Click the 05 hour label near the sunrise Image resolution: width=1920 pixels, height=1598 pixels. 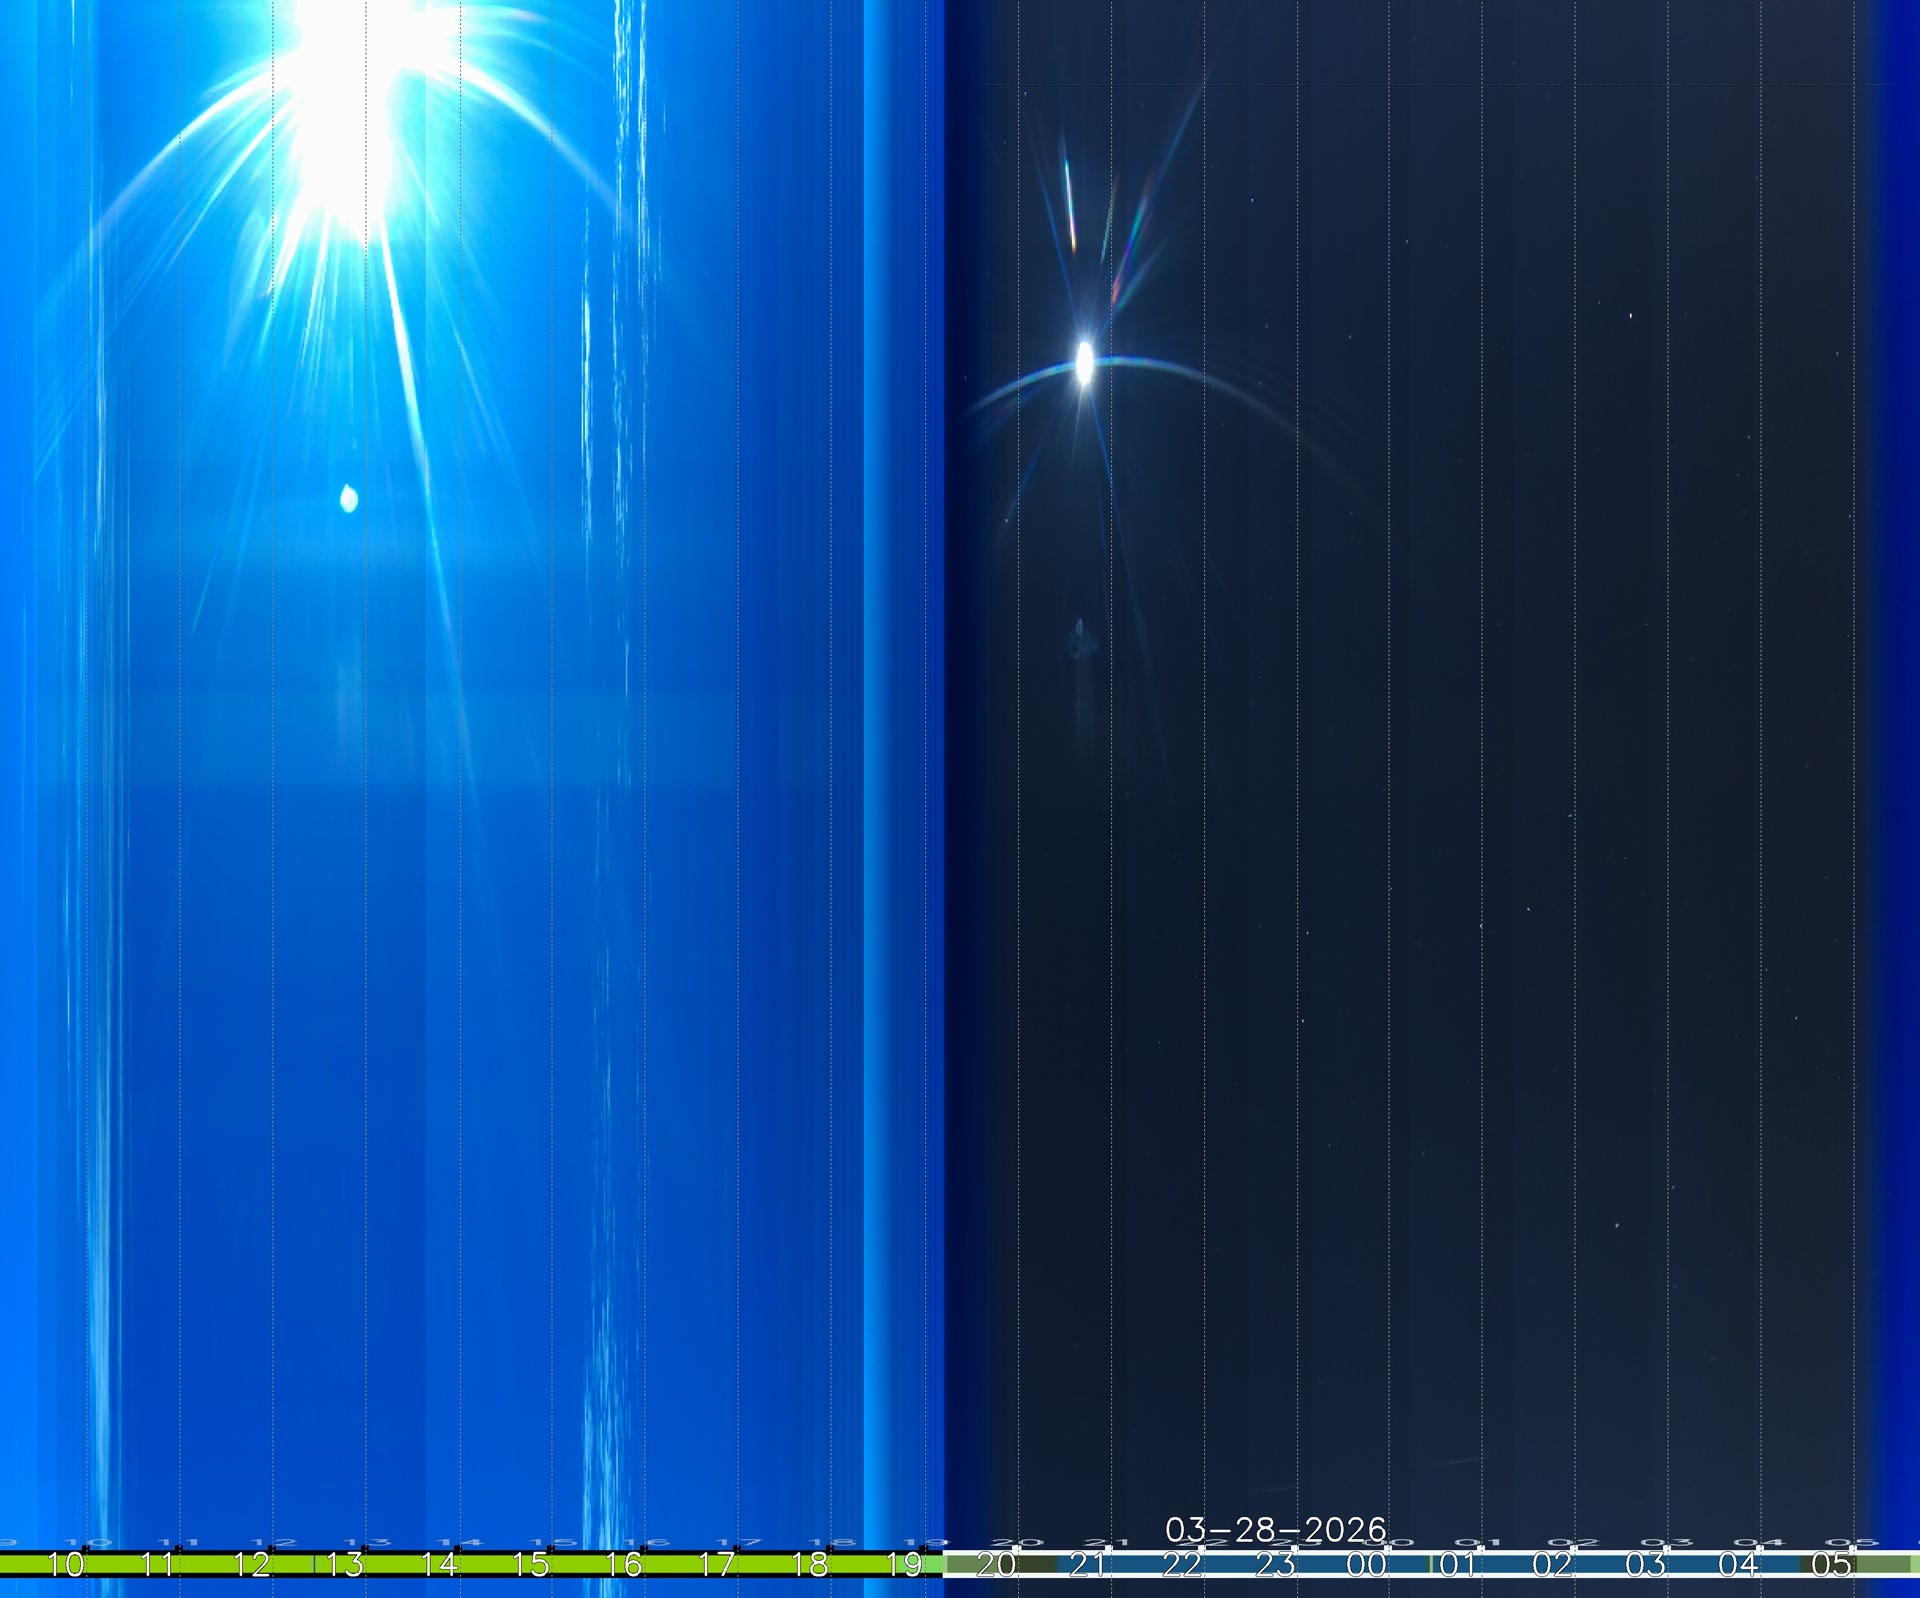tap(1832, 1564)
